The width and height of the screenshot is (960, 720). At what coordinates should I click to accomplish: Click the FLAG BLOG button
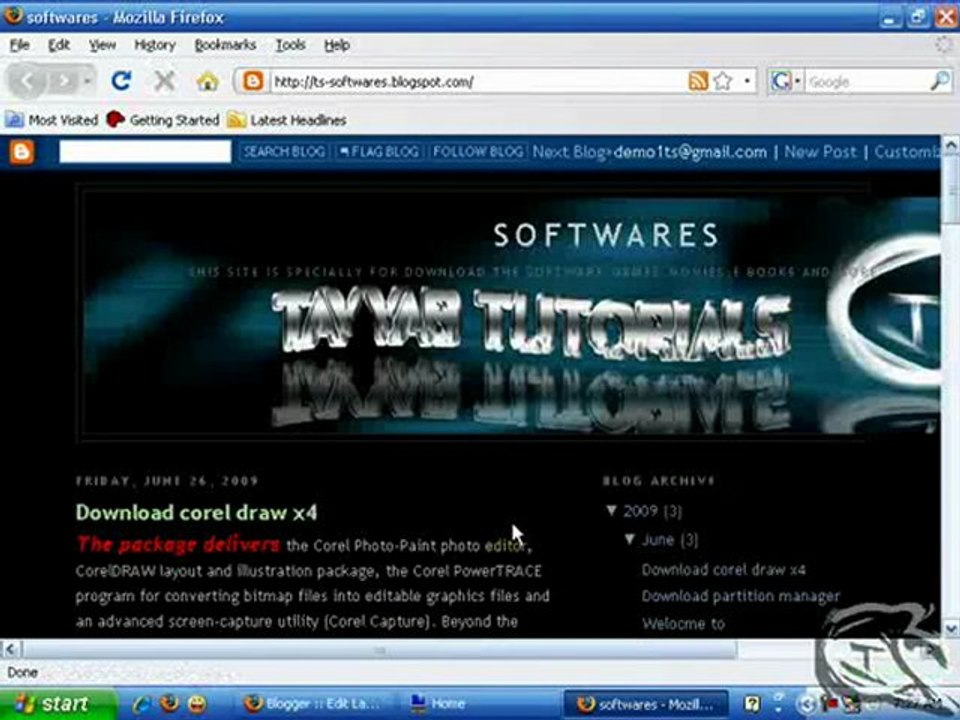[x=379, y=152]
